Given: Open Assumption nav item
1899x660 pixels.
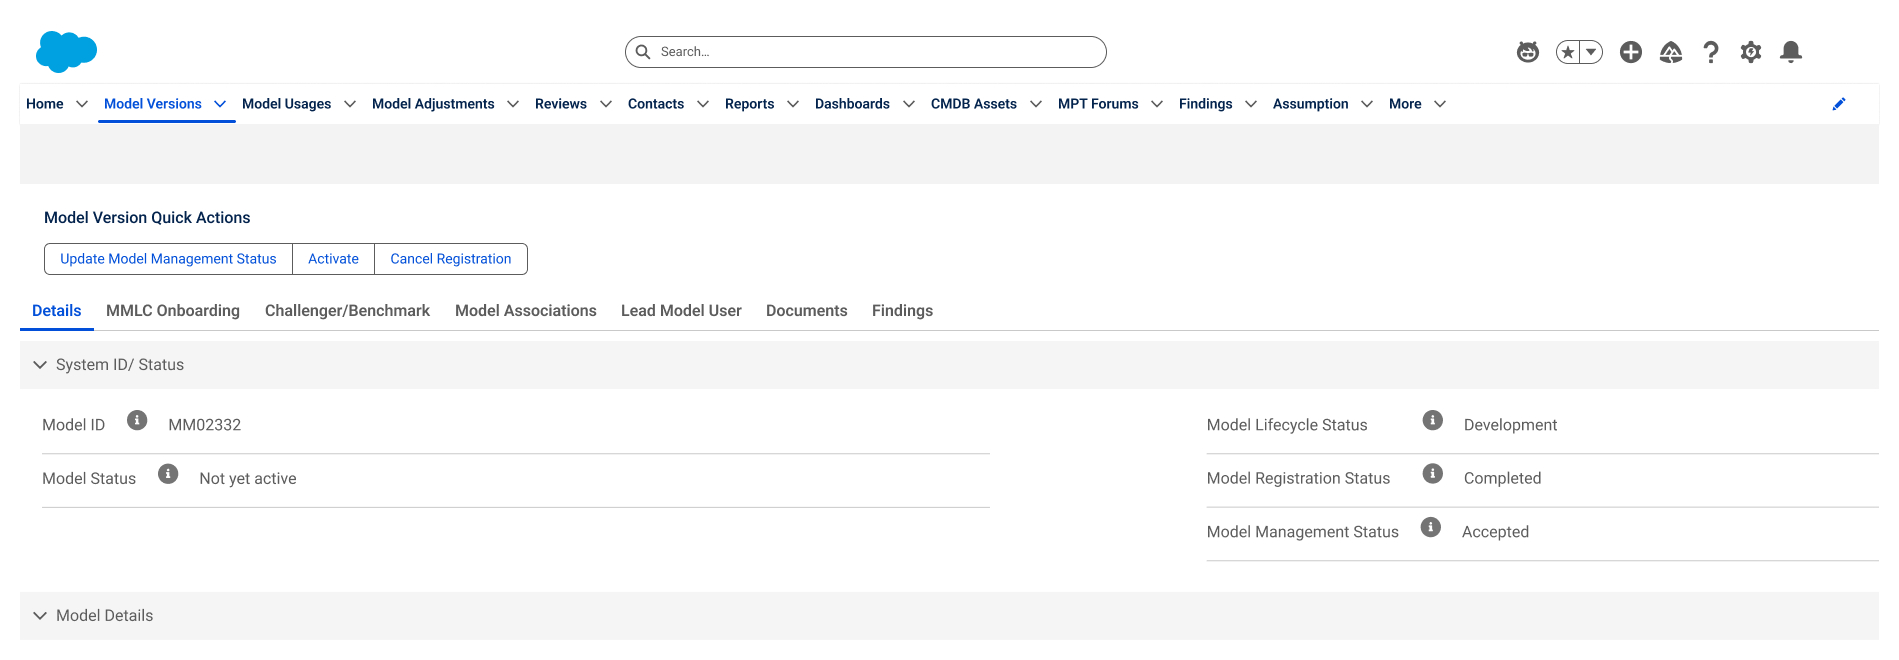Looking at the screenshot, I should point(1310,104).
